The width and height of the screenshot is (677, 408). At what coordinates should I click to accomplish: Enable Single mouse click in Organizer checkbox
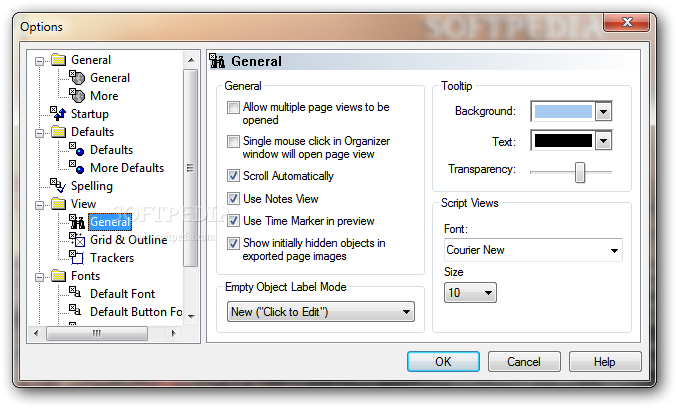click(233, 141)
